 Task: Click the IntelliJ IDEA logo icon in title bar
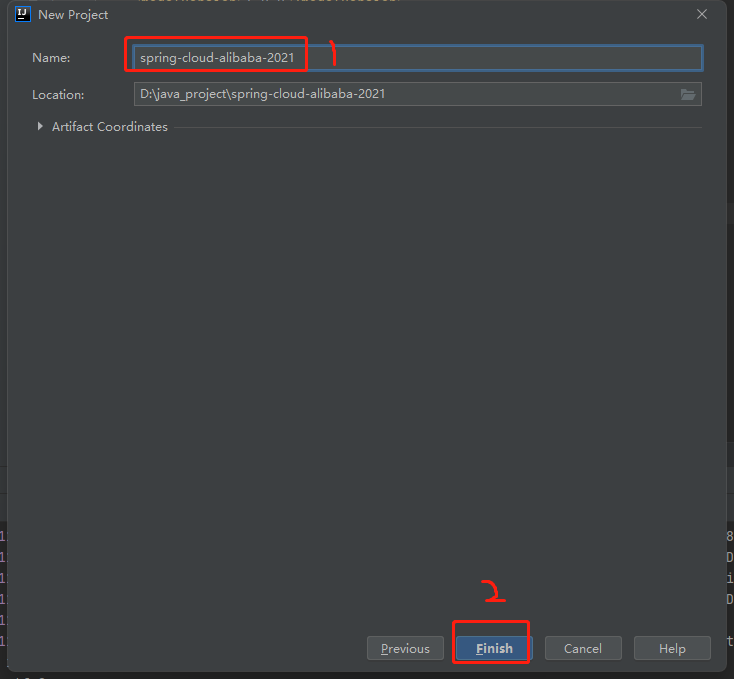(22, 15)
